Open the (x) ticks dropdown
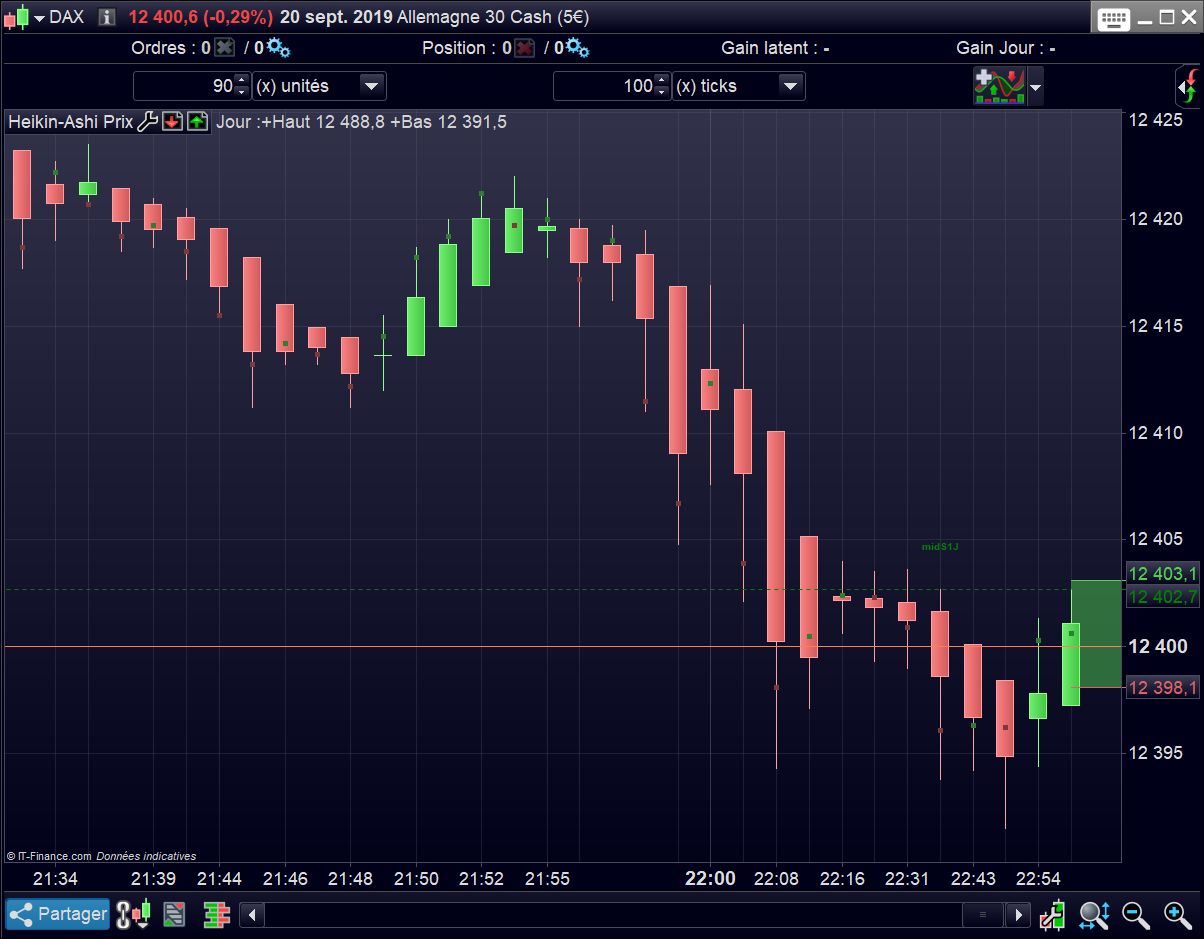 [791, 86]
